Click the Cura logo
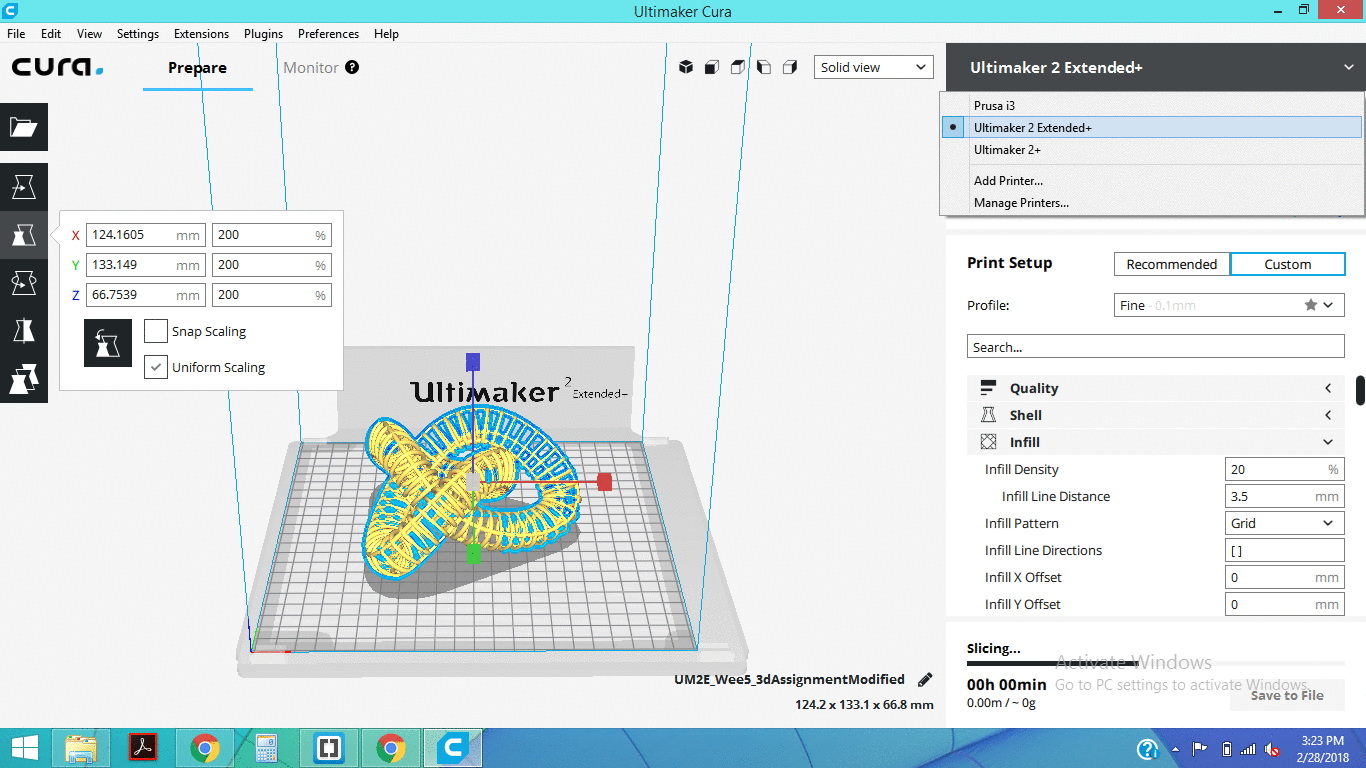Viewport: 1366px width, 768px height. click(x=58, y=67)
